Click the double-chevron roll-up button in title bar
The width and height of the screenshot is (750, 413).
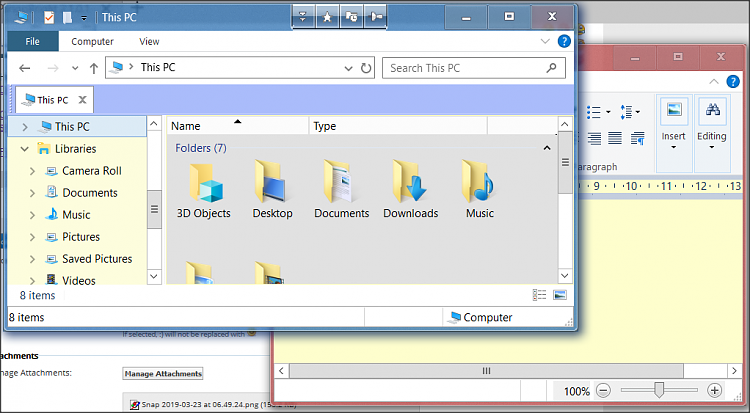(303, 17)
